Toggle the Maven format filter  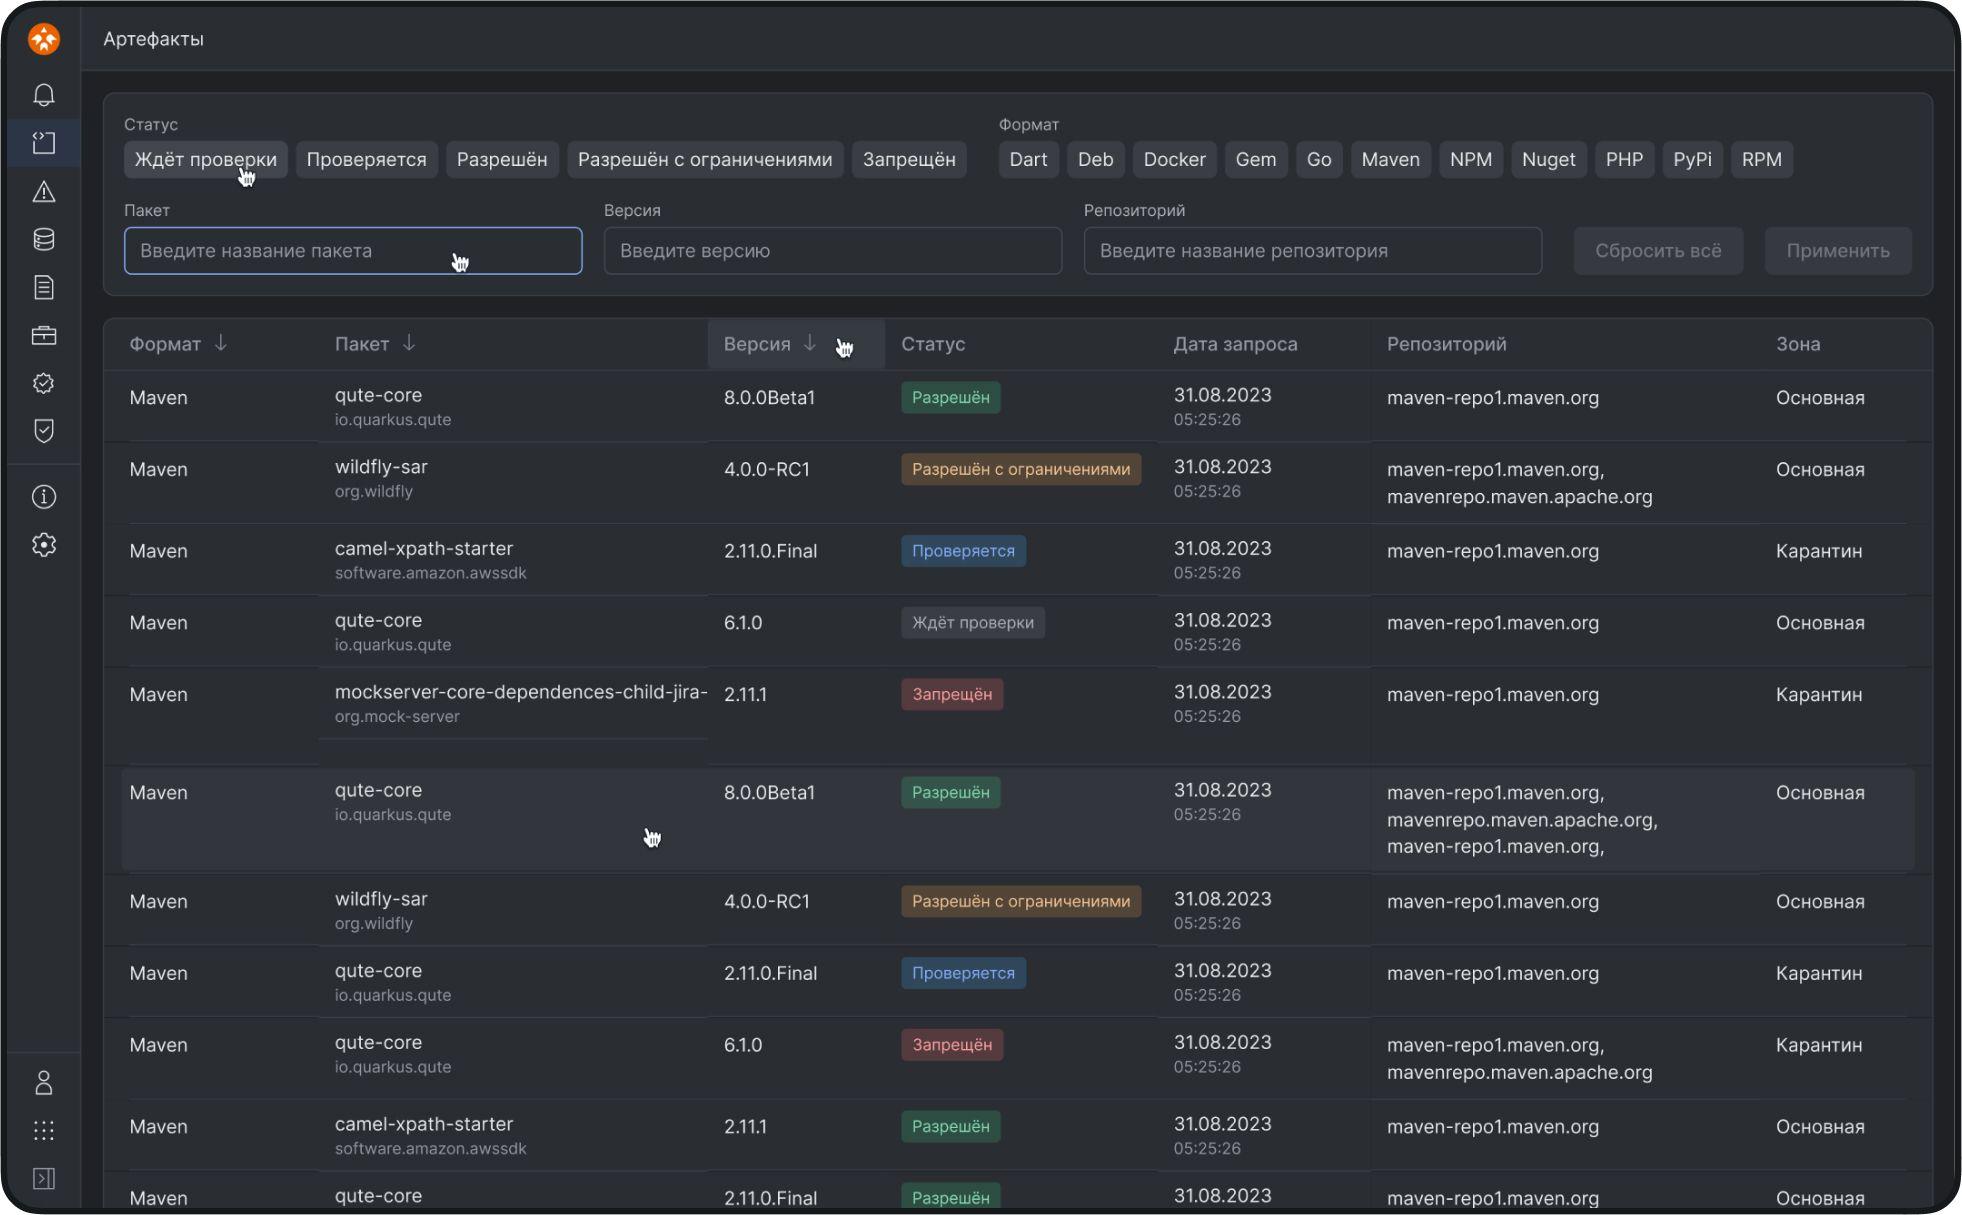tap(1390, 160)
